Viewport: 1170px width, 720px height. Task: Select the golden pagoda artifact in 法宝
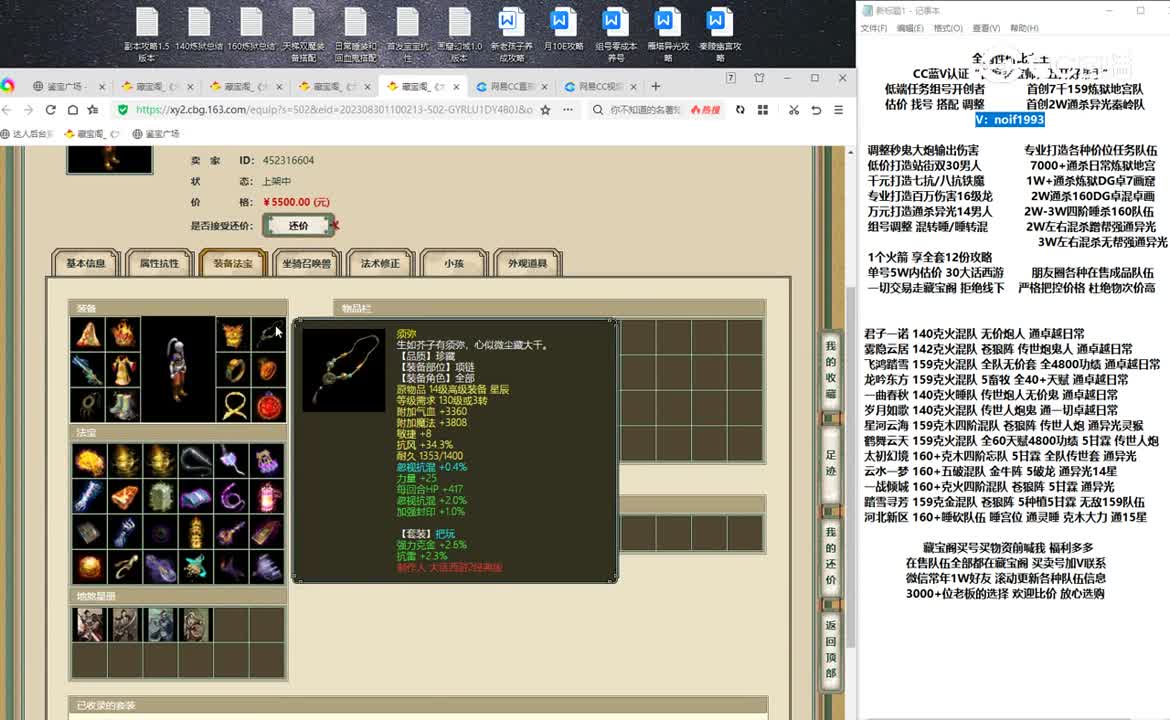pyautogui.click(x=195, y=531)
